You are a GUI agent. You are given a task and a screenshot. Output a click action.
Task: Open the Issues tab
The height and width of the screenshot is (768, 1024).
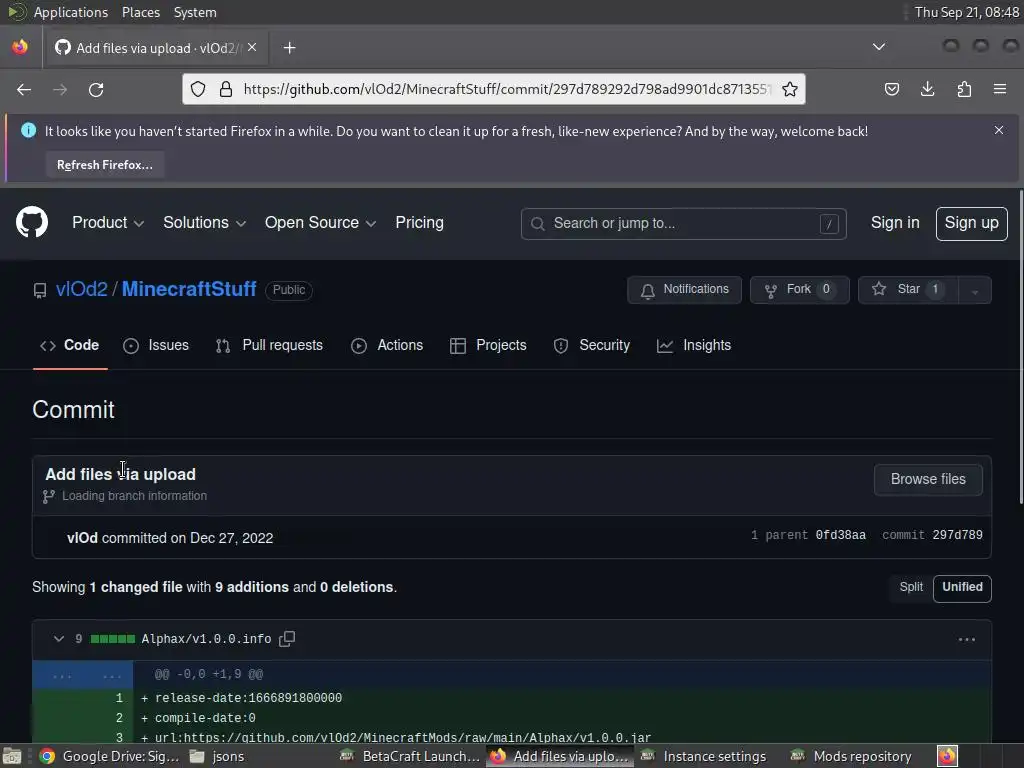tap(156, 345)
